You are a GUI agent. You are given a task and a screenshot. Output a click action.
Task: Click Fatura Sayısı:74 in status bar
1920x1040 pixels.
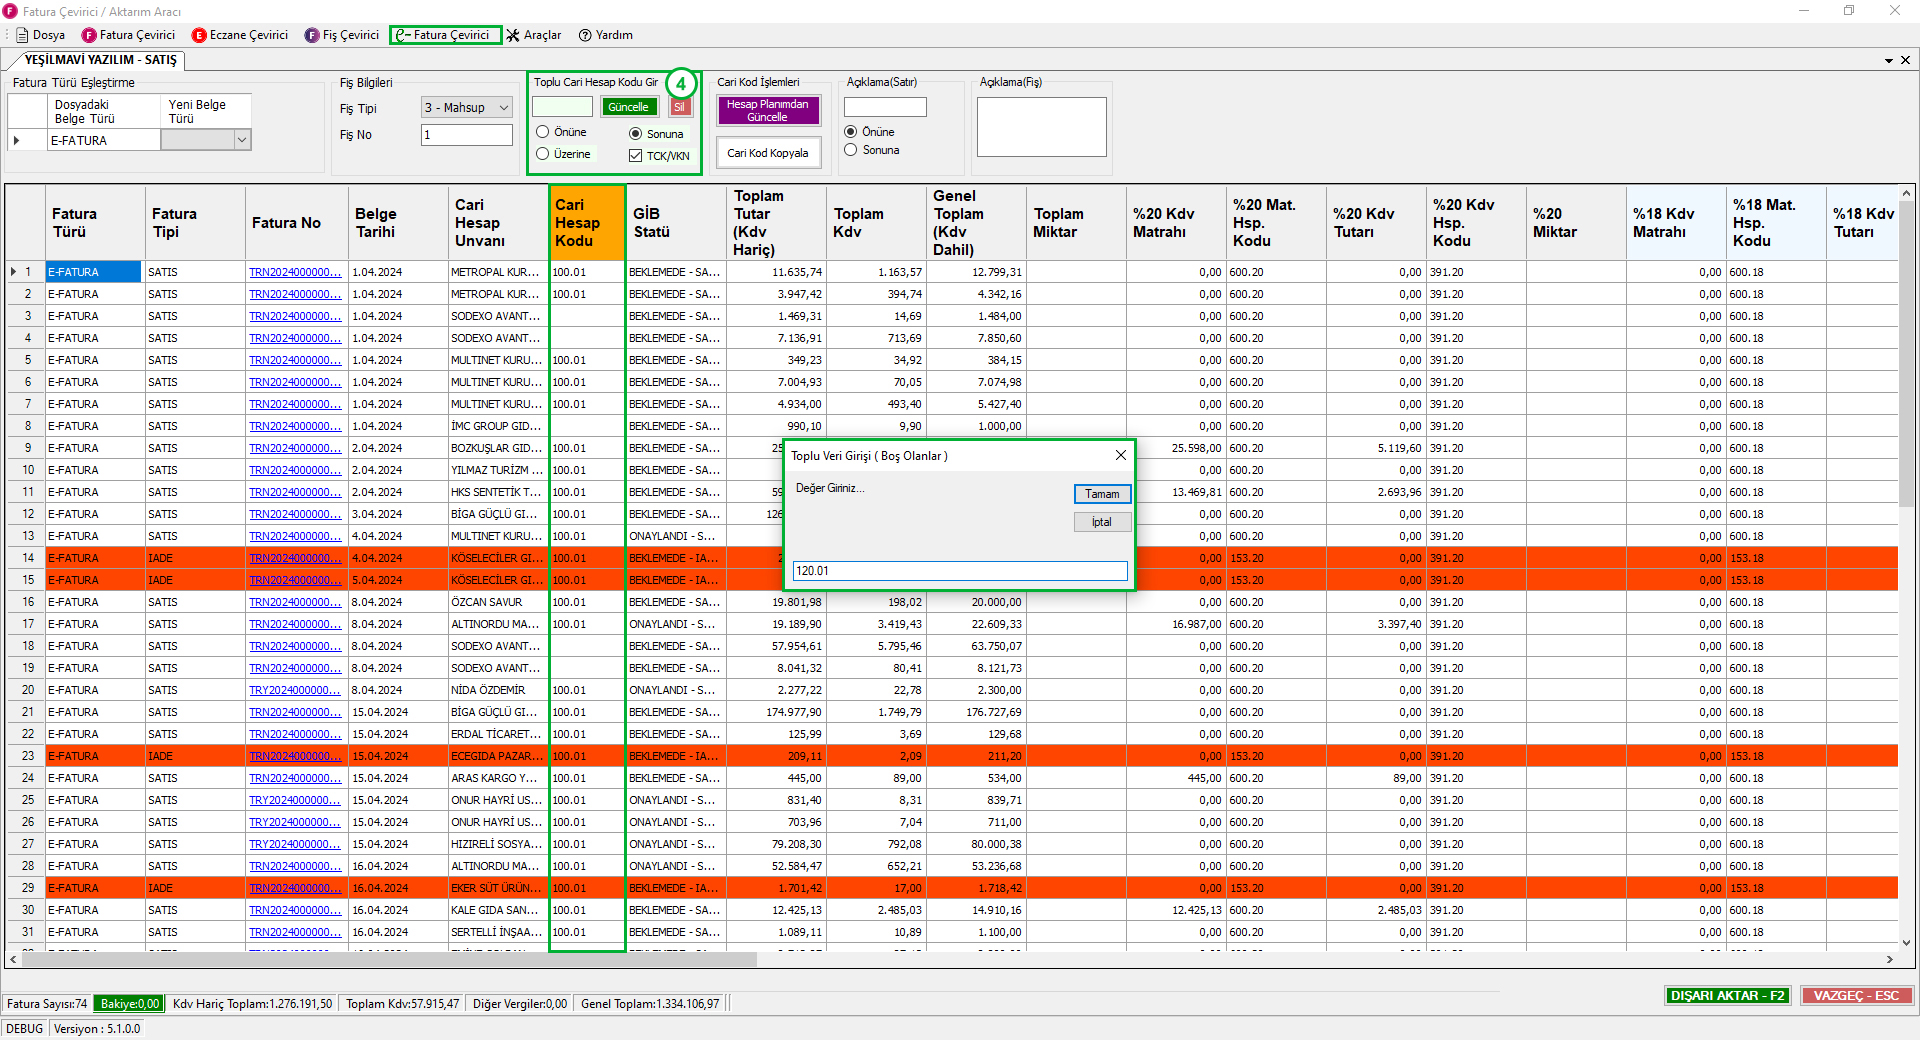coord(47,1004)
